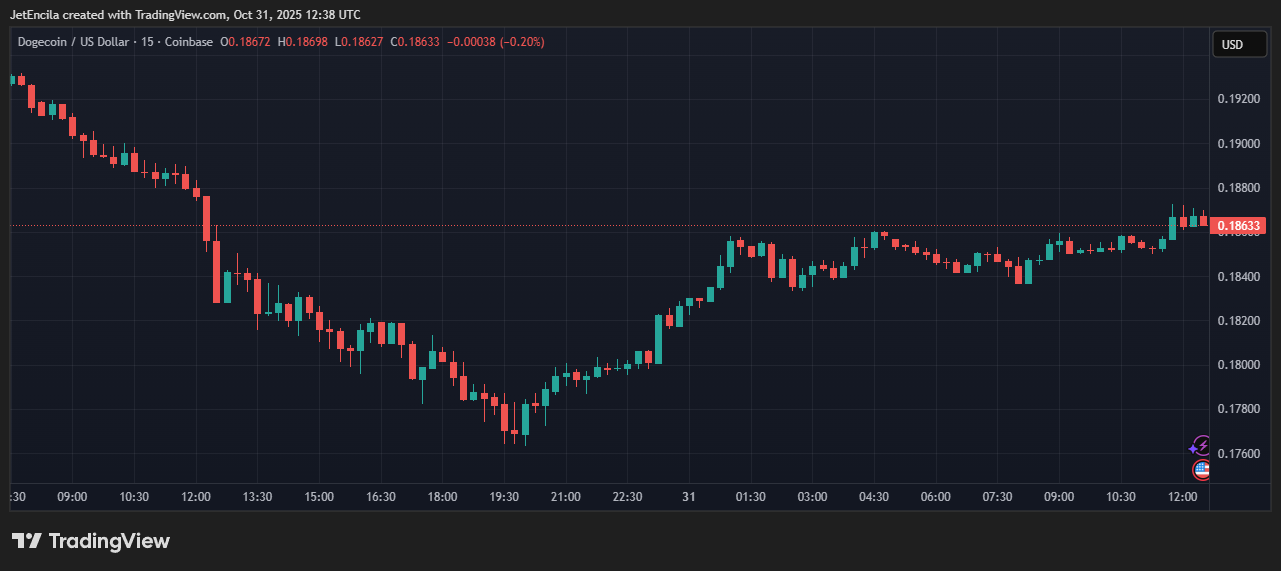The image size is (1281, 571).
Task: Click the 0.18000 price scale label
Action: 1238,365
